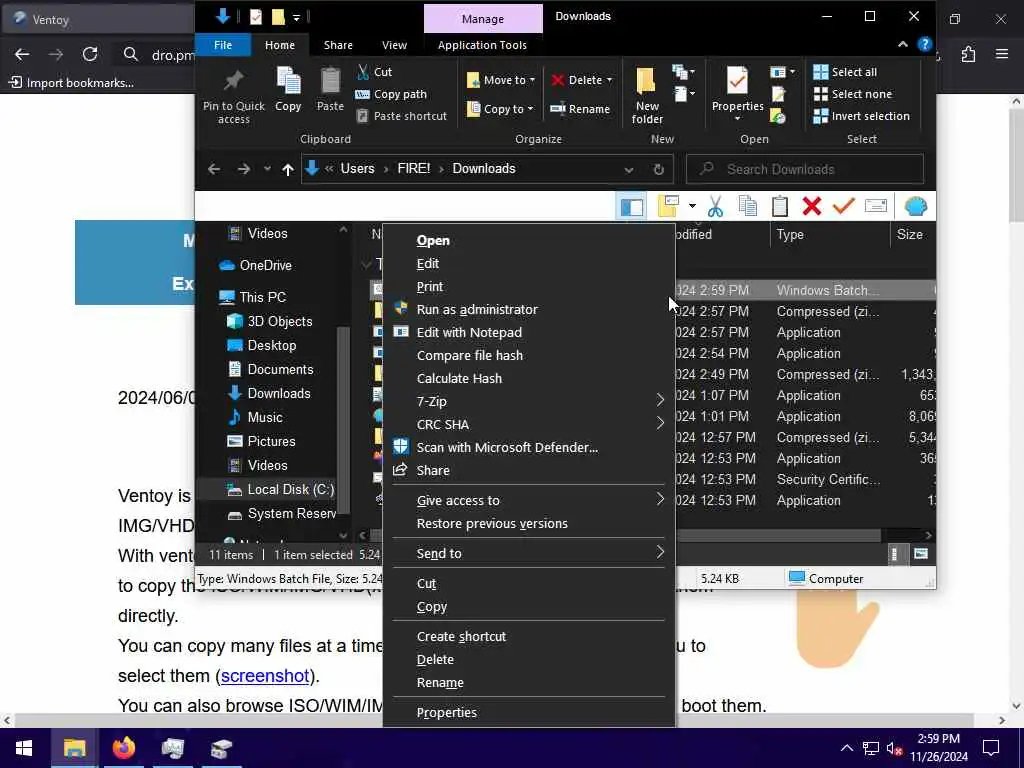Click the clipboard paste toolbar icon
This screenshot has height=768, width=1024.
click(x=780, y=206)
